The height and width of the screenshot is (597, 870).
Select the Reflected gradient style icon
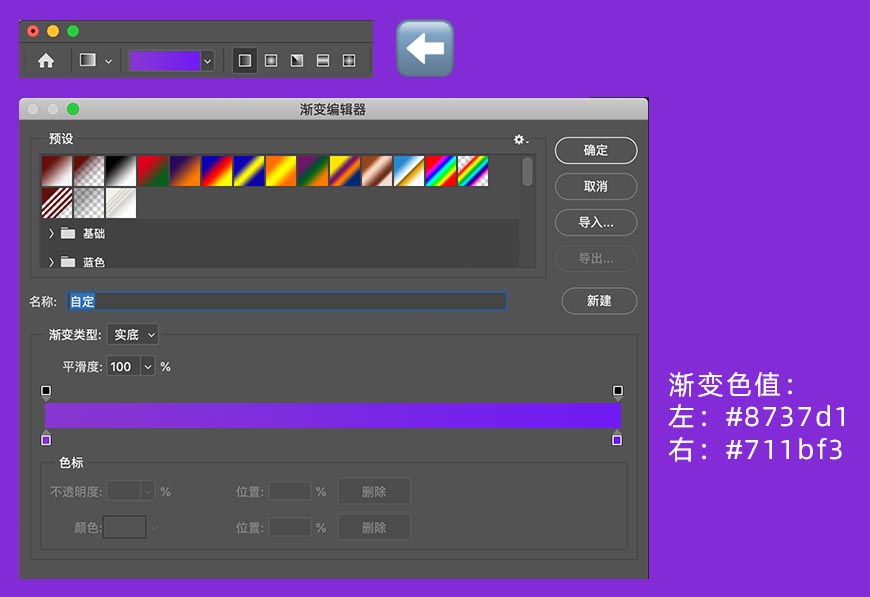point(322,60)
